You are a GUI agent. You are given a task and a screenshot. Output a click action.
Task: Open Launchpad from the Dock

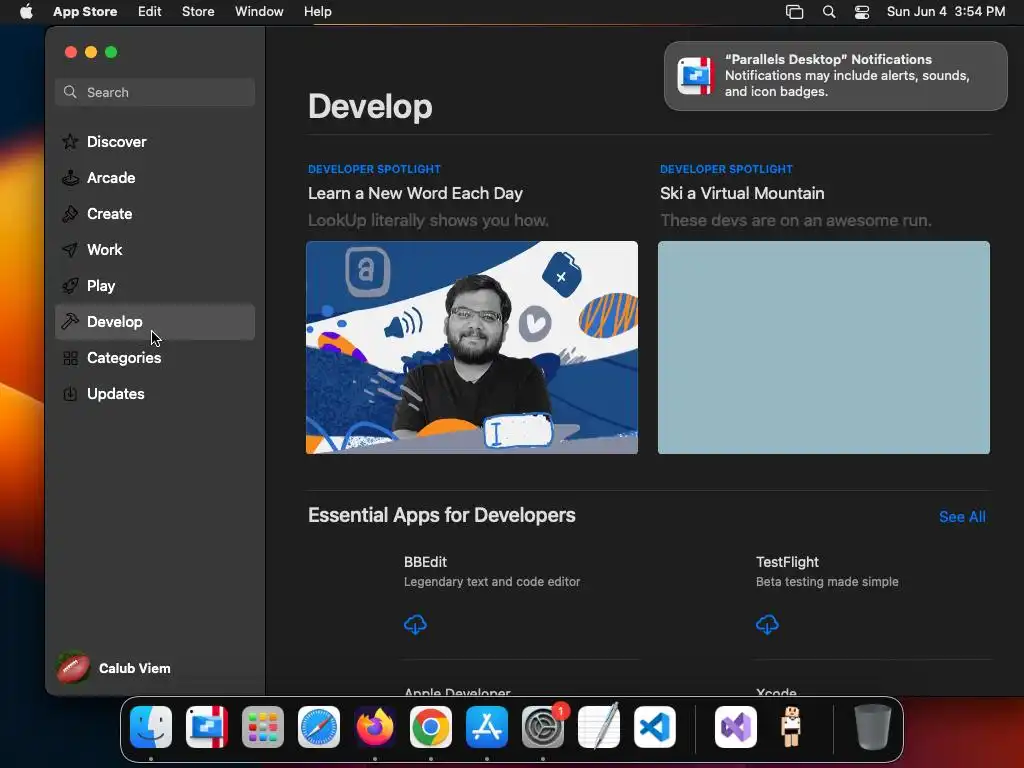pos(263,727)
